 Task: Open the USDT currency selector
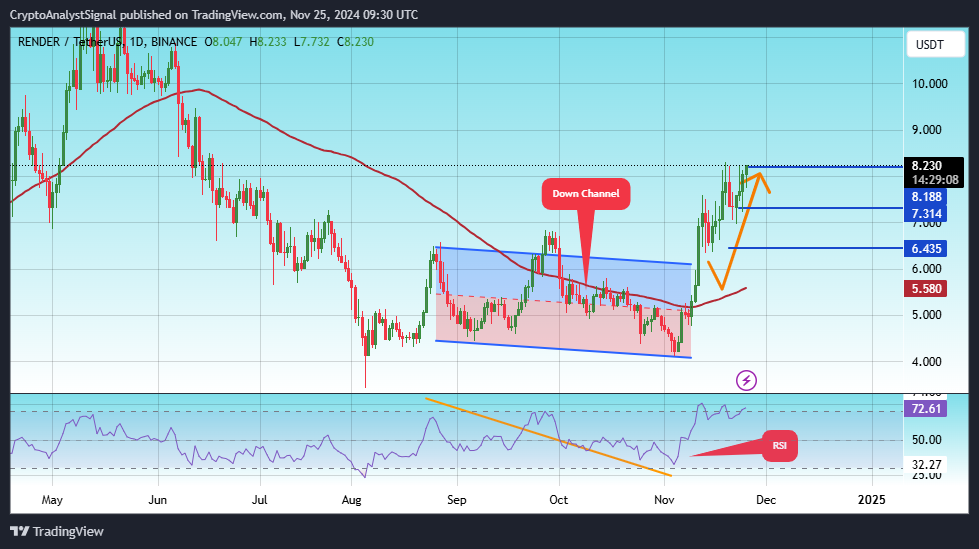935,44
